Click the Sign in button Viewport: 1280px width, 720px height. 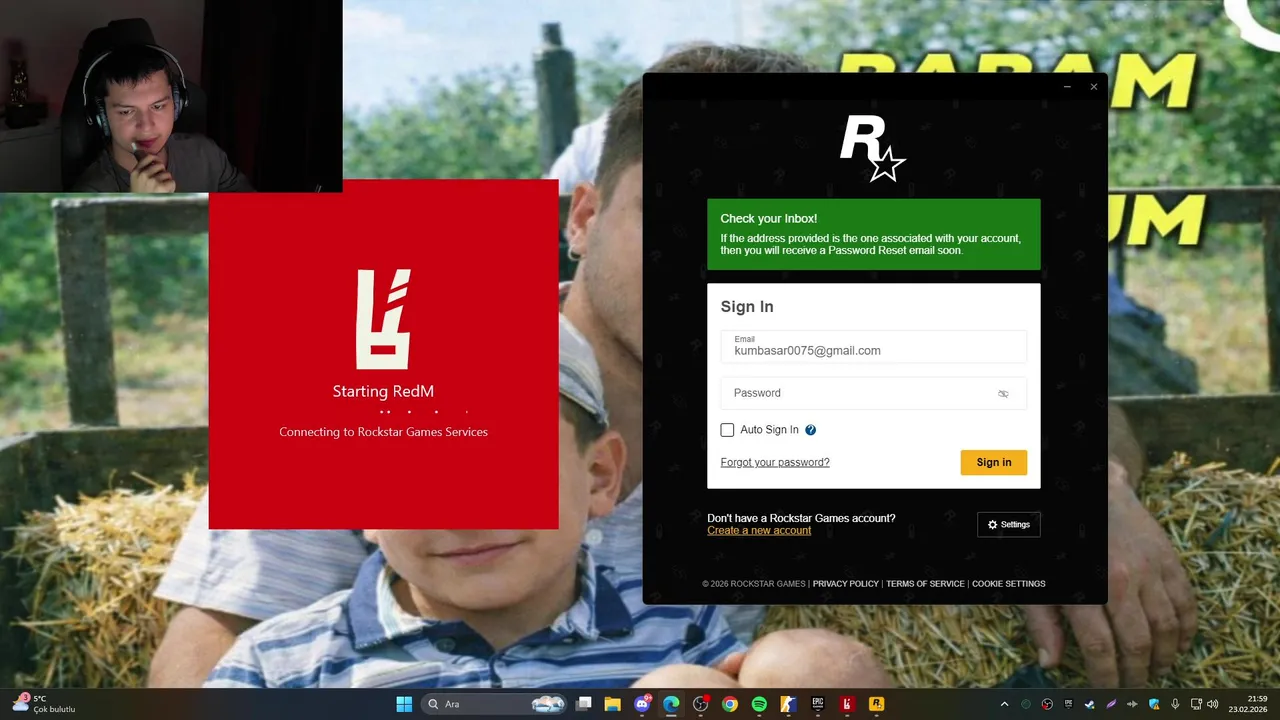pos(993,462)
